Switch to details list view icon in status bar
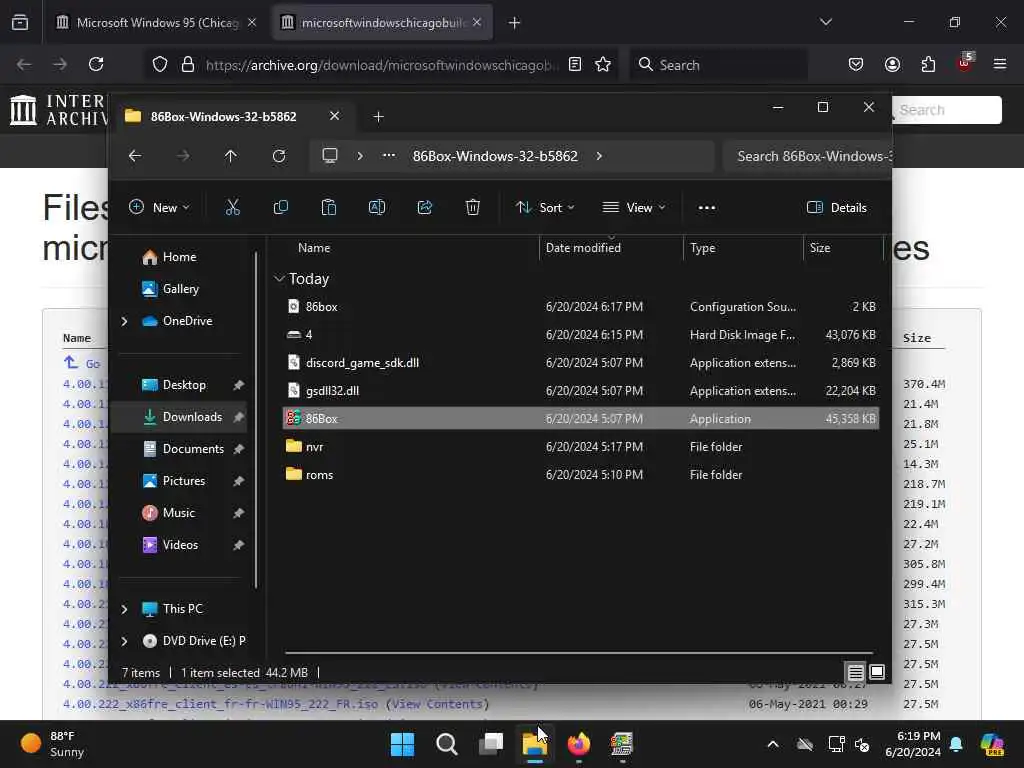Viewport: 1024px width, 768px height. coord(856,672)
